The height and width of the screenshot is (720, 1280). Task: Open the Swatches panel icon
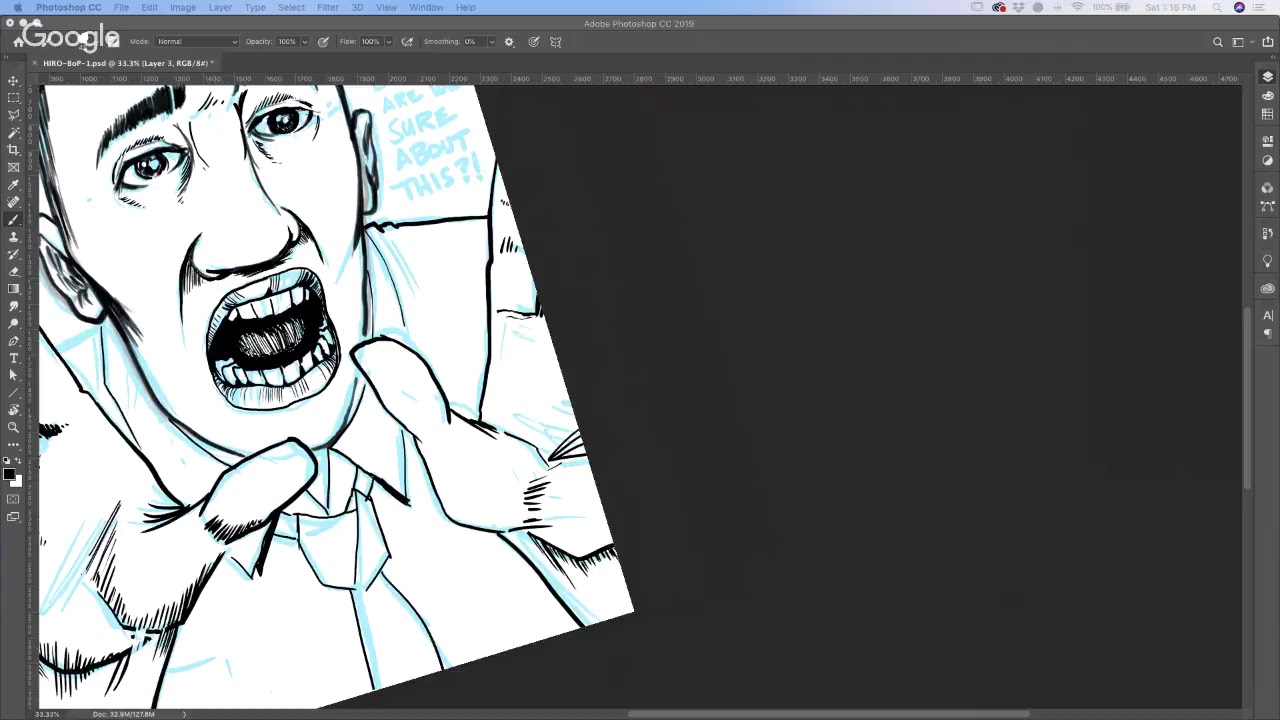click(1268, 114)
